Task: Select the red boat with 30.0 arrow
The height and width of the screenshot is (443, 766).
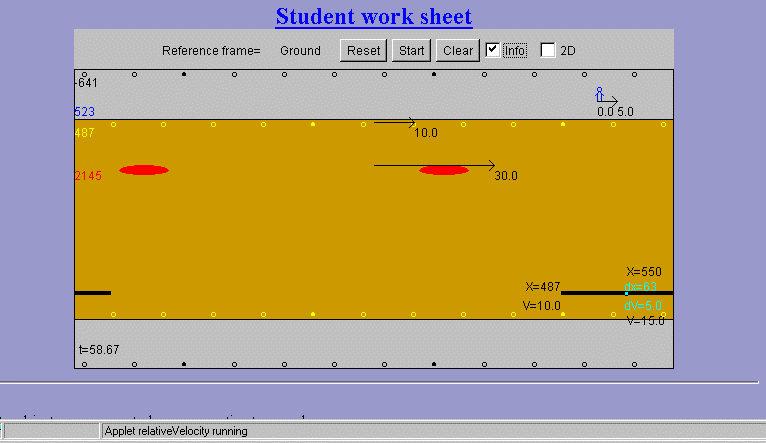Action: [x=444, y=170]
